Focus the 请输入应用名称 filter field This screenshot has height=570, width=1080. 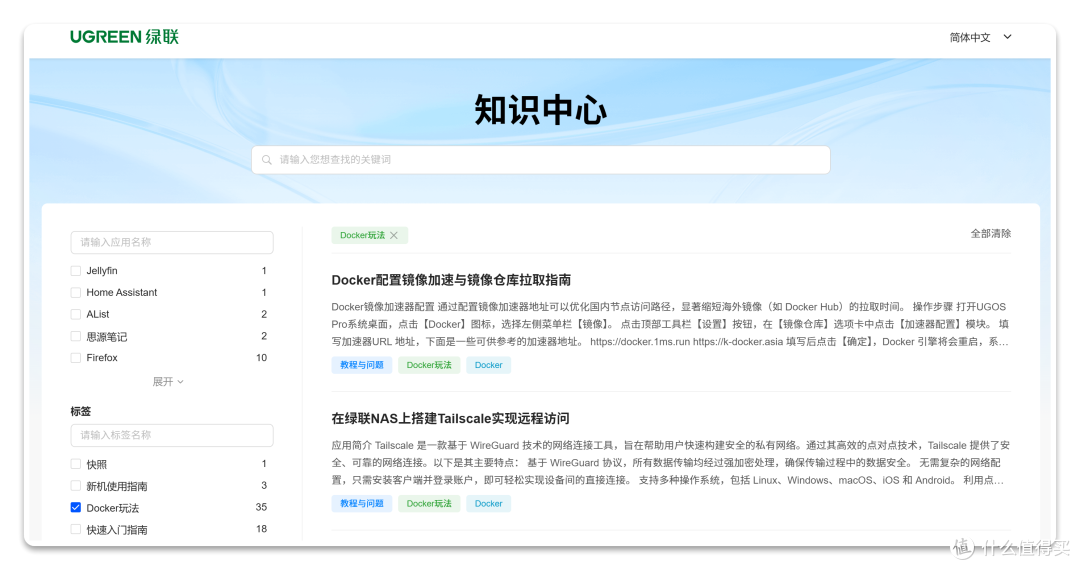pyautogui.click(x=172, y=242)
